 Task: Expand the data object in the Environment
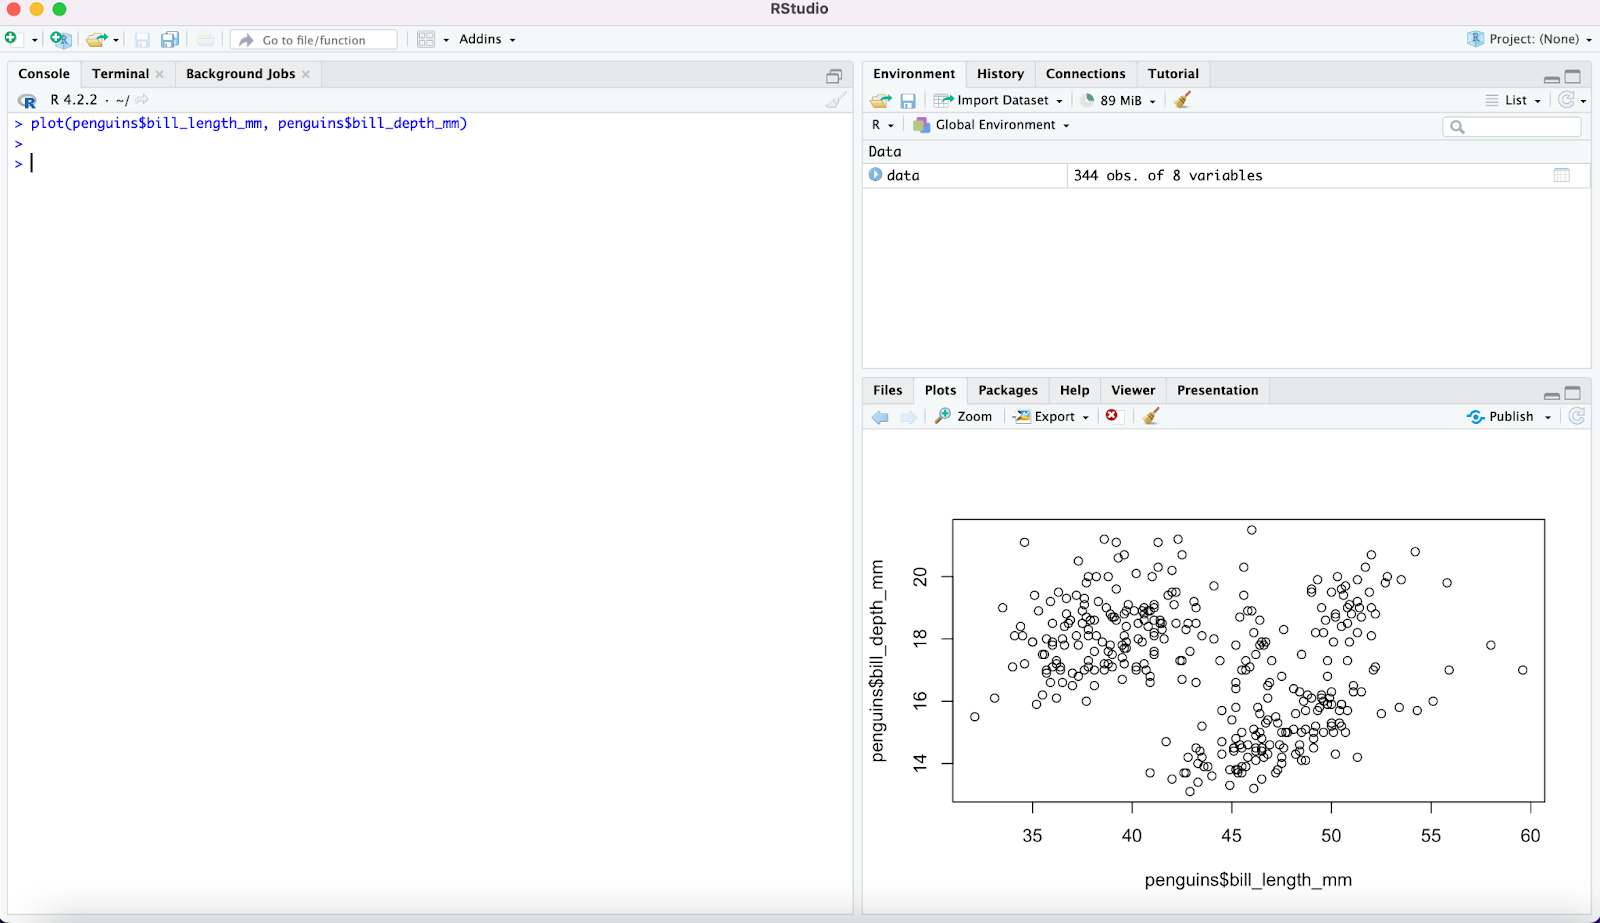876,175
